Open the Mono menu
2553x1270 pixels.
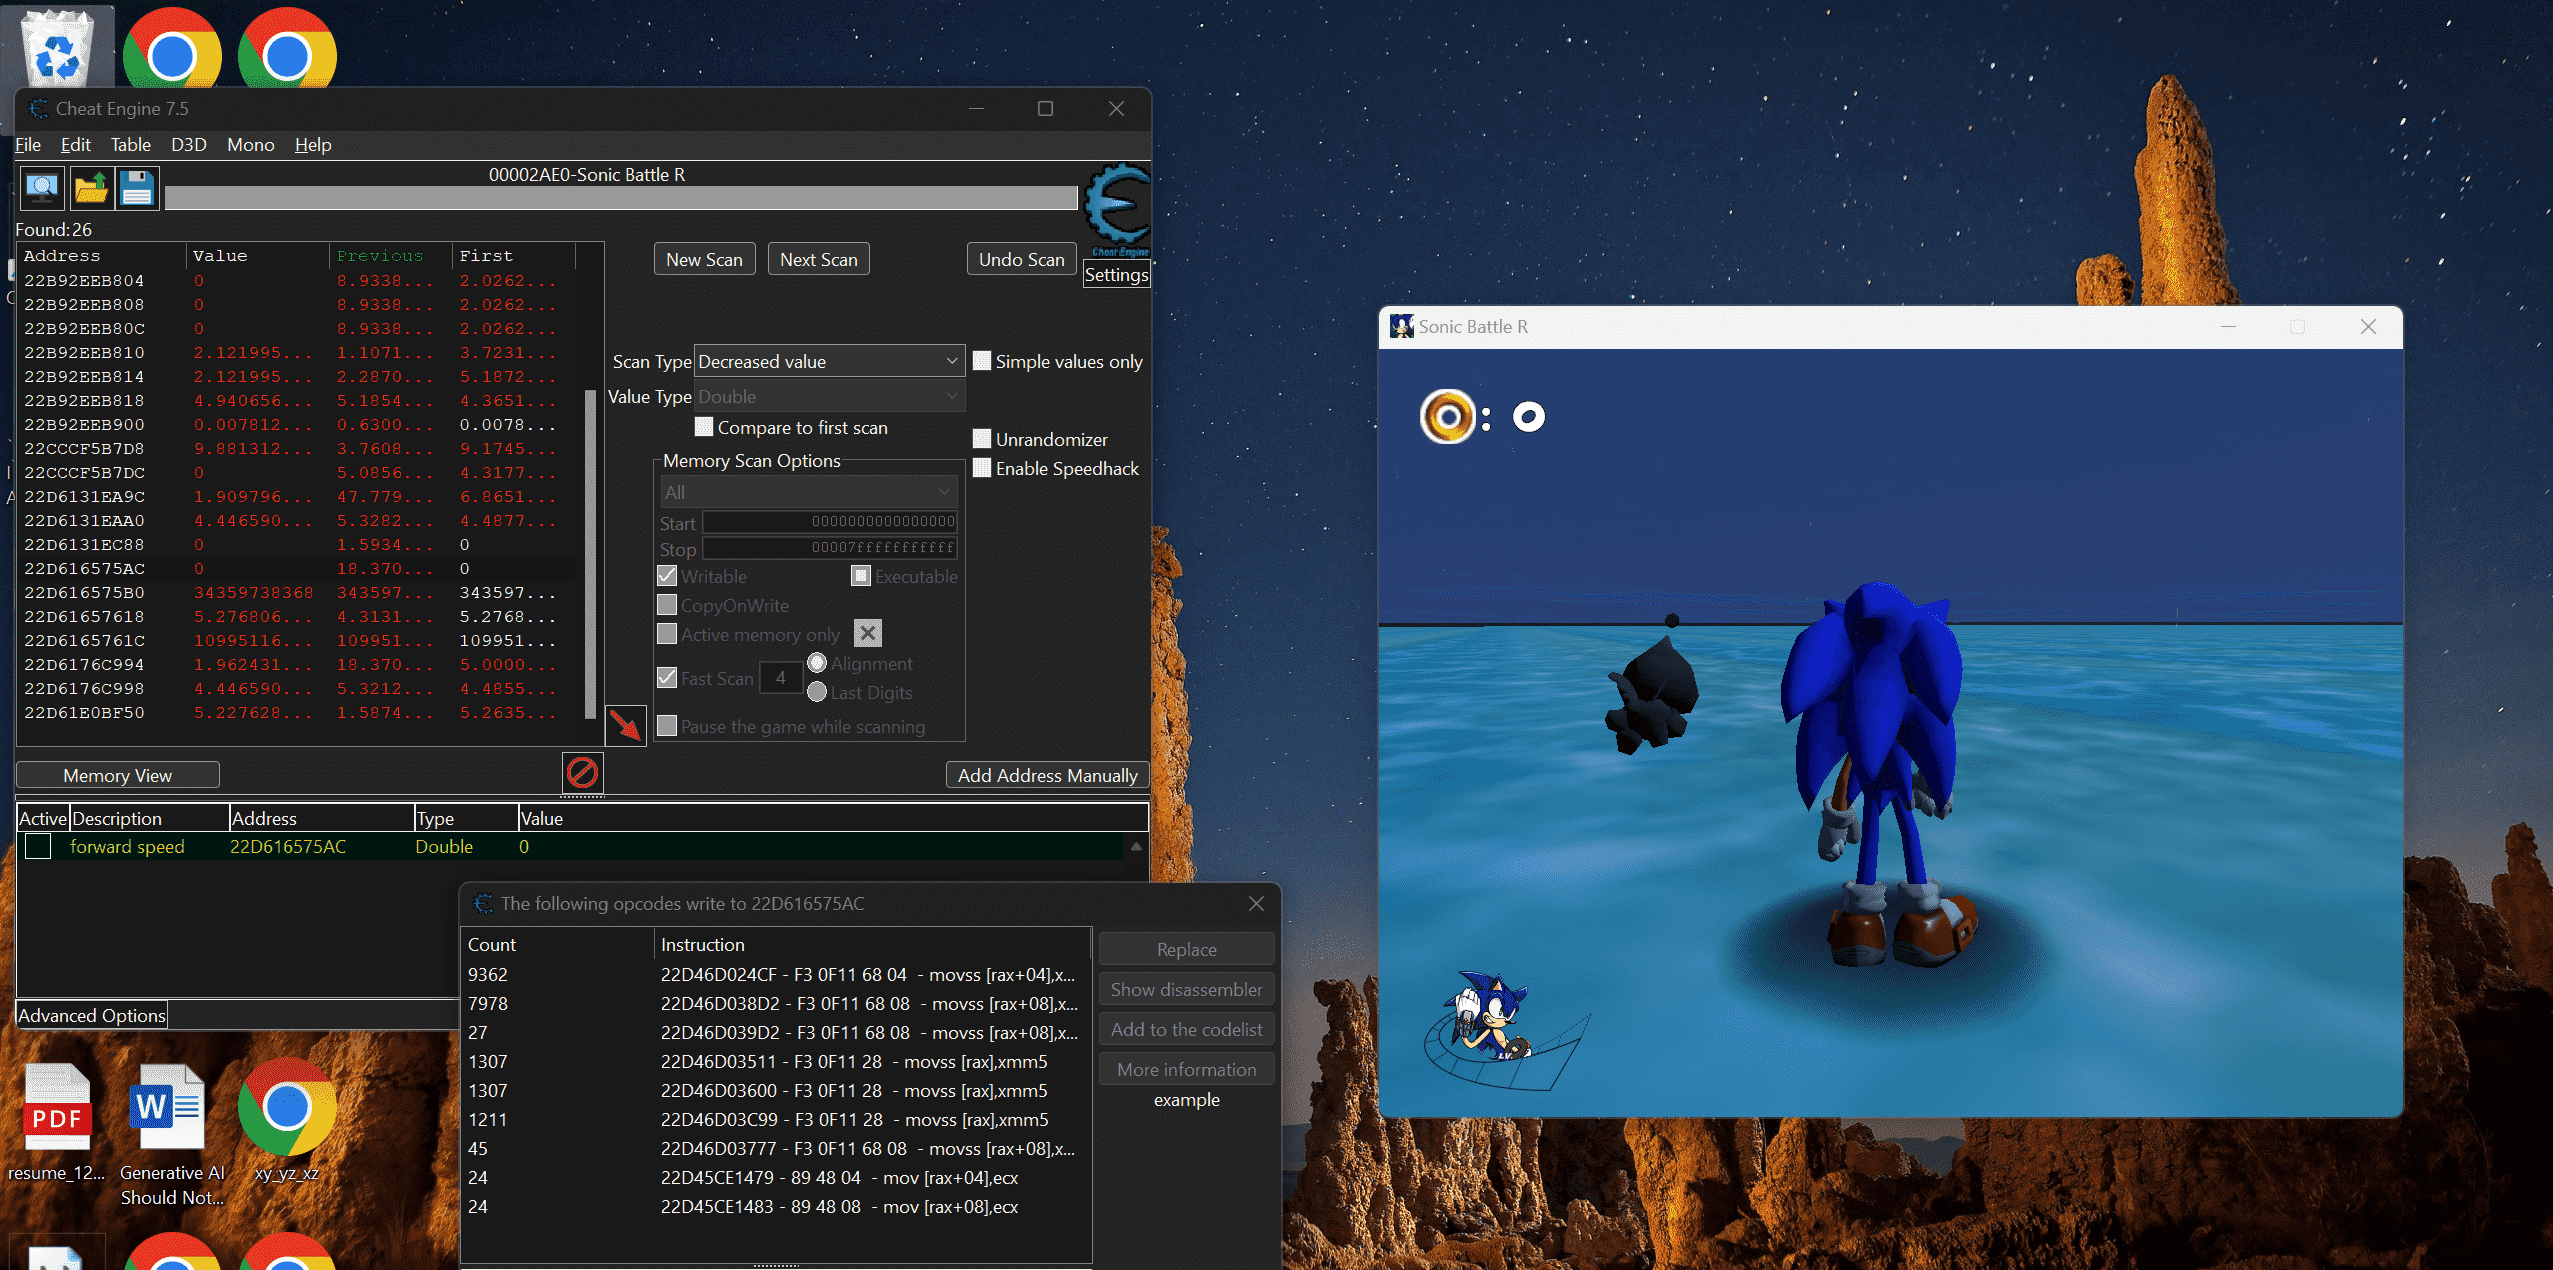(x=250, y=145)
